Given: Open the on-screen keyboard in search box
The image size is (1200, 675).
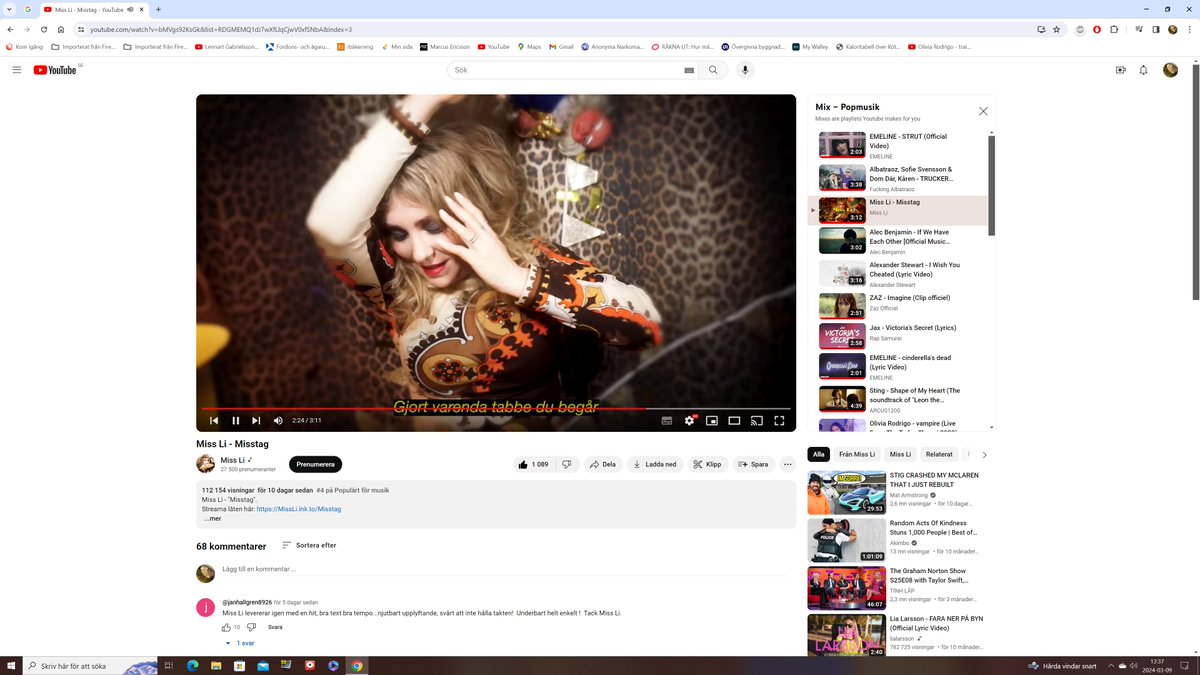Looking at the screenshot, I should tap(689, 70).
